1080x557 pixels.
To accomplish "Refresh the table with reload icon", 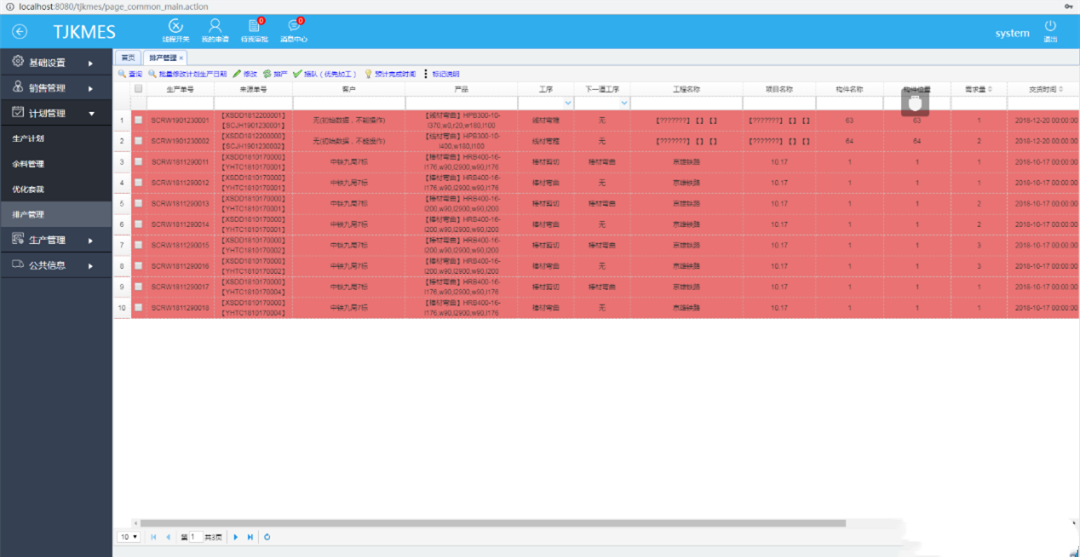I will 267,536.
